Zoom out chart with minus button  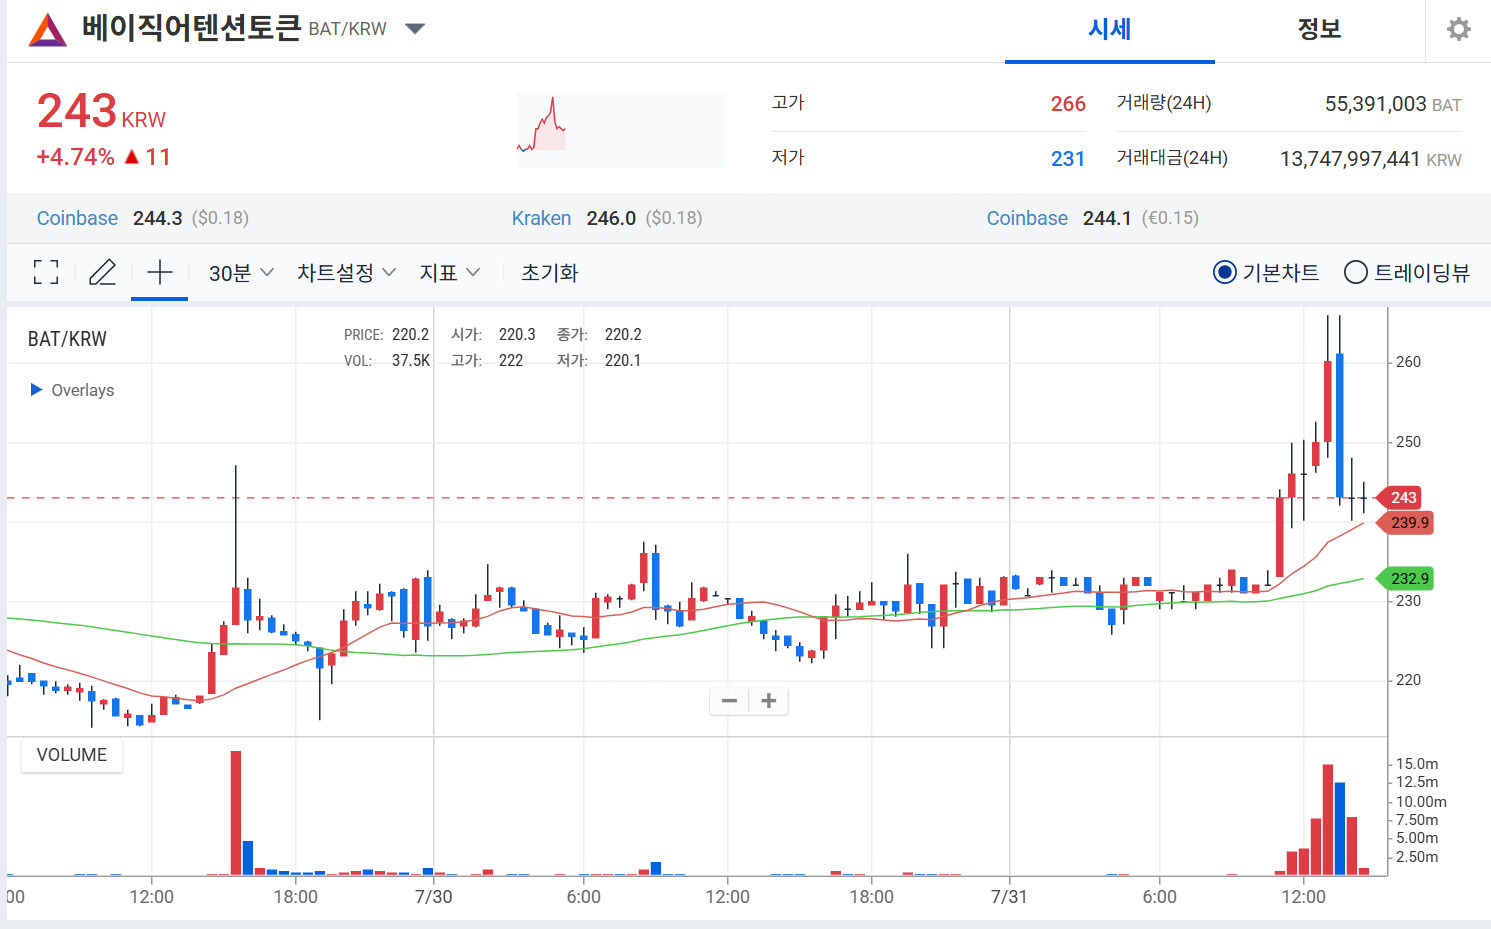click(729, 701)
